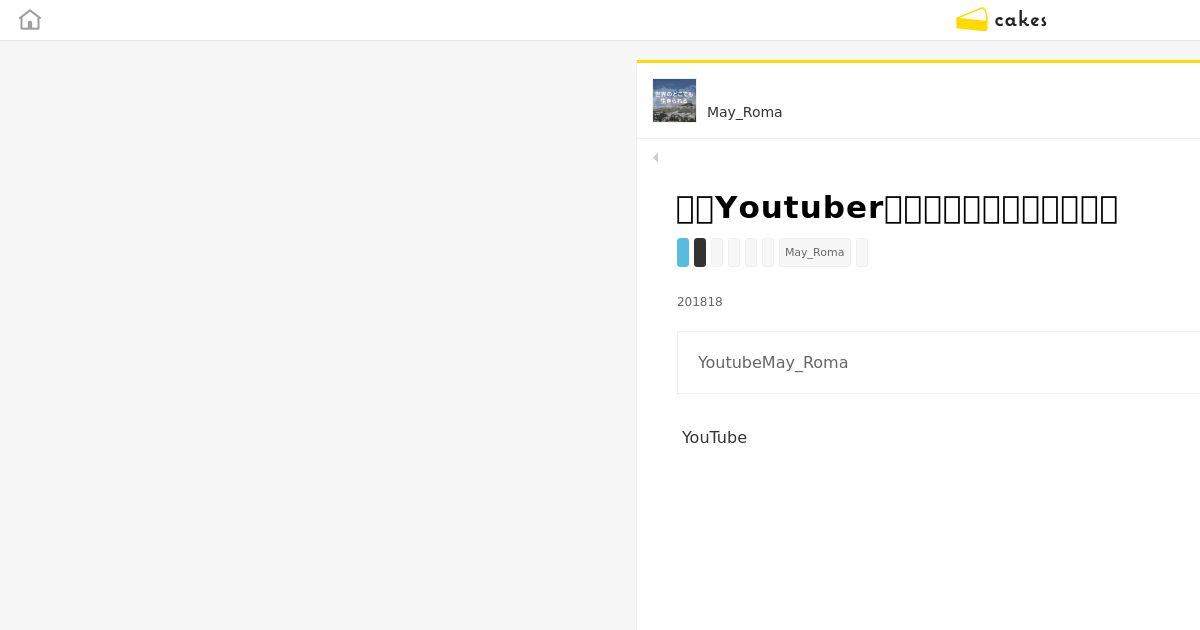
Task: Open May_Roma author avatar thumbnail
Action: (674, 100)
